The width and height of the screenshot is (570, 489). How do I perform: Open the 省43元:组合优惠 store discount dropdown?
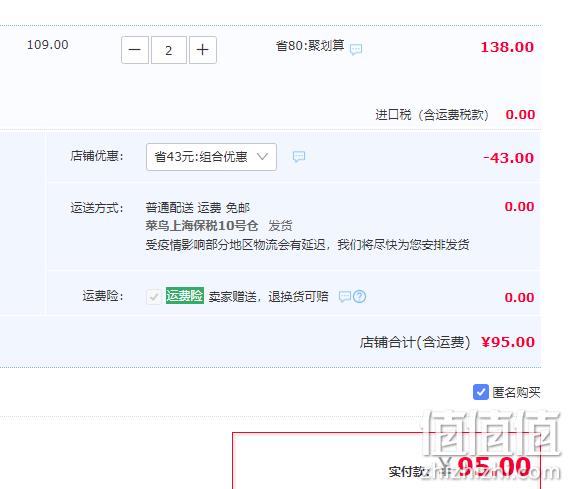tap(211, 157)
